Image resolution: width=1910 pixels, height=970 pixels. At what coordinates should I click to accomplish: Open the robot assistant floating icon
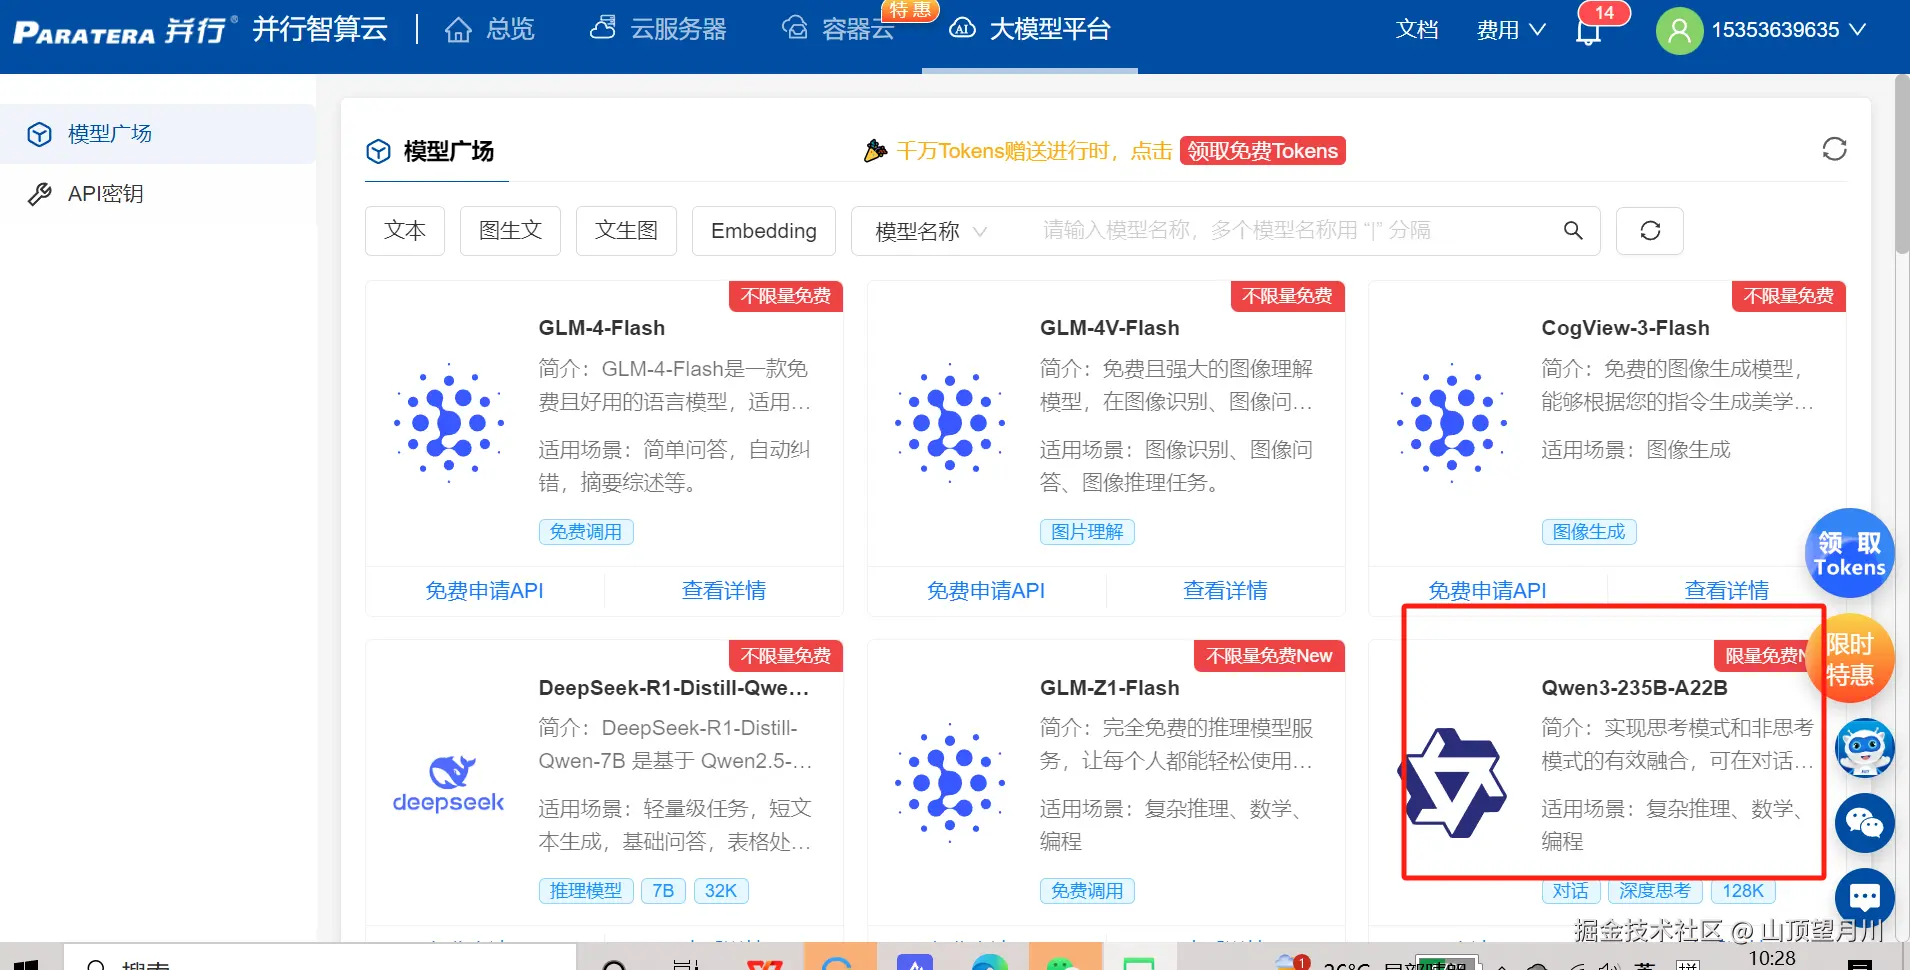pyautogui.click(x=1864, y=748)
